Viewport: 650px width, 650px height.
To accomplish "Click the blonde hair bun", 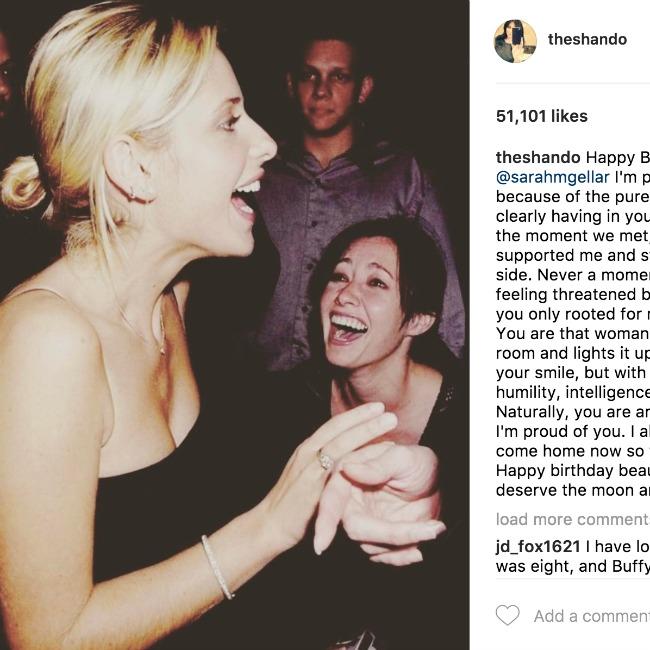I will coord(22,182).
